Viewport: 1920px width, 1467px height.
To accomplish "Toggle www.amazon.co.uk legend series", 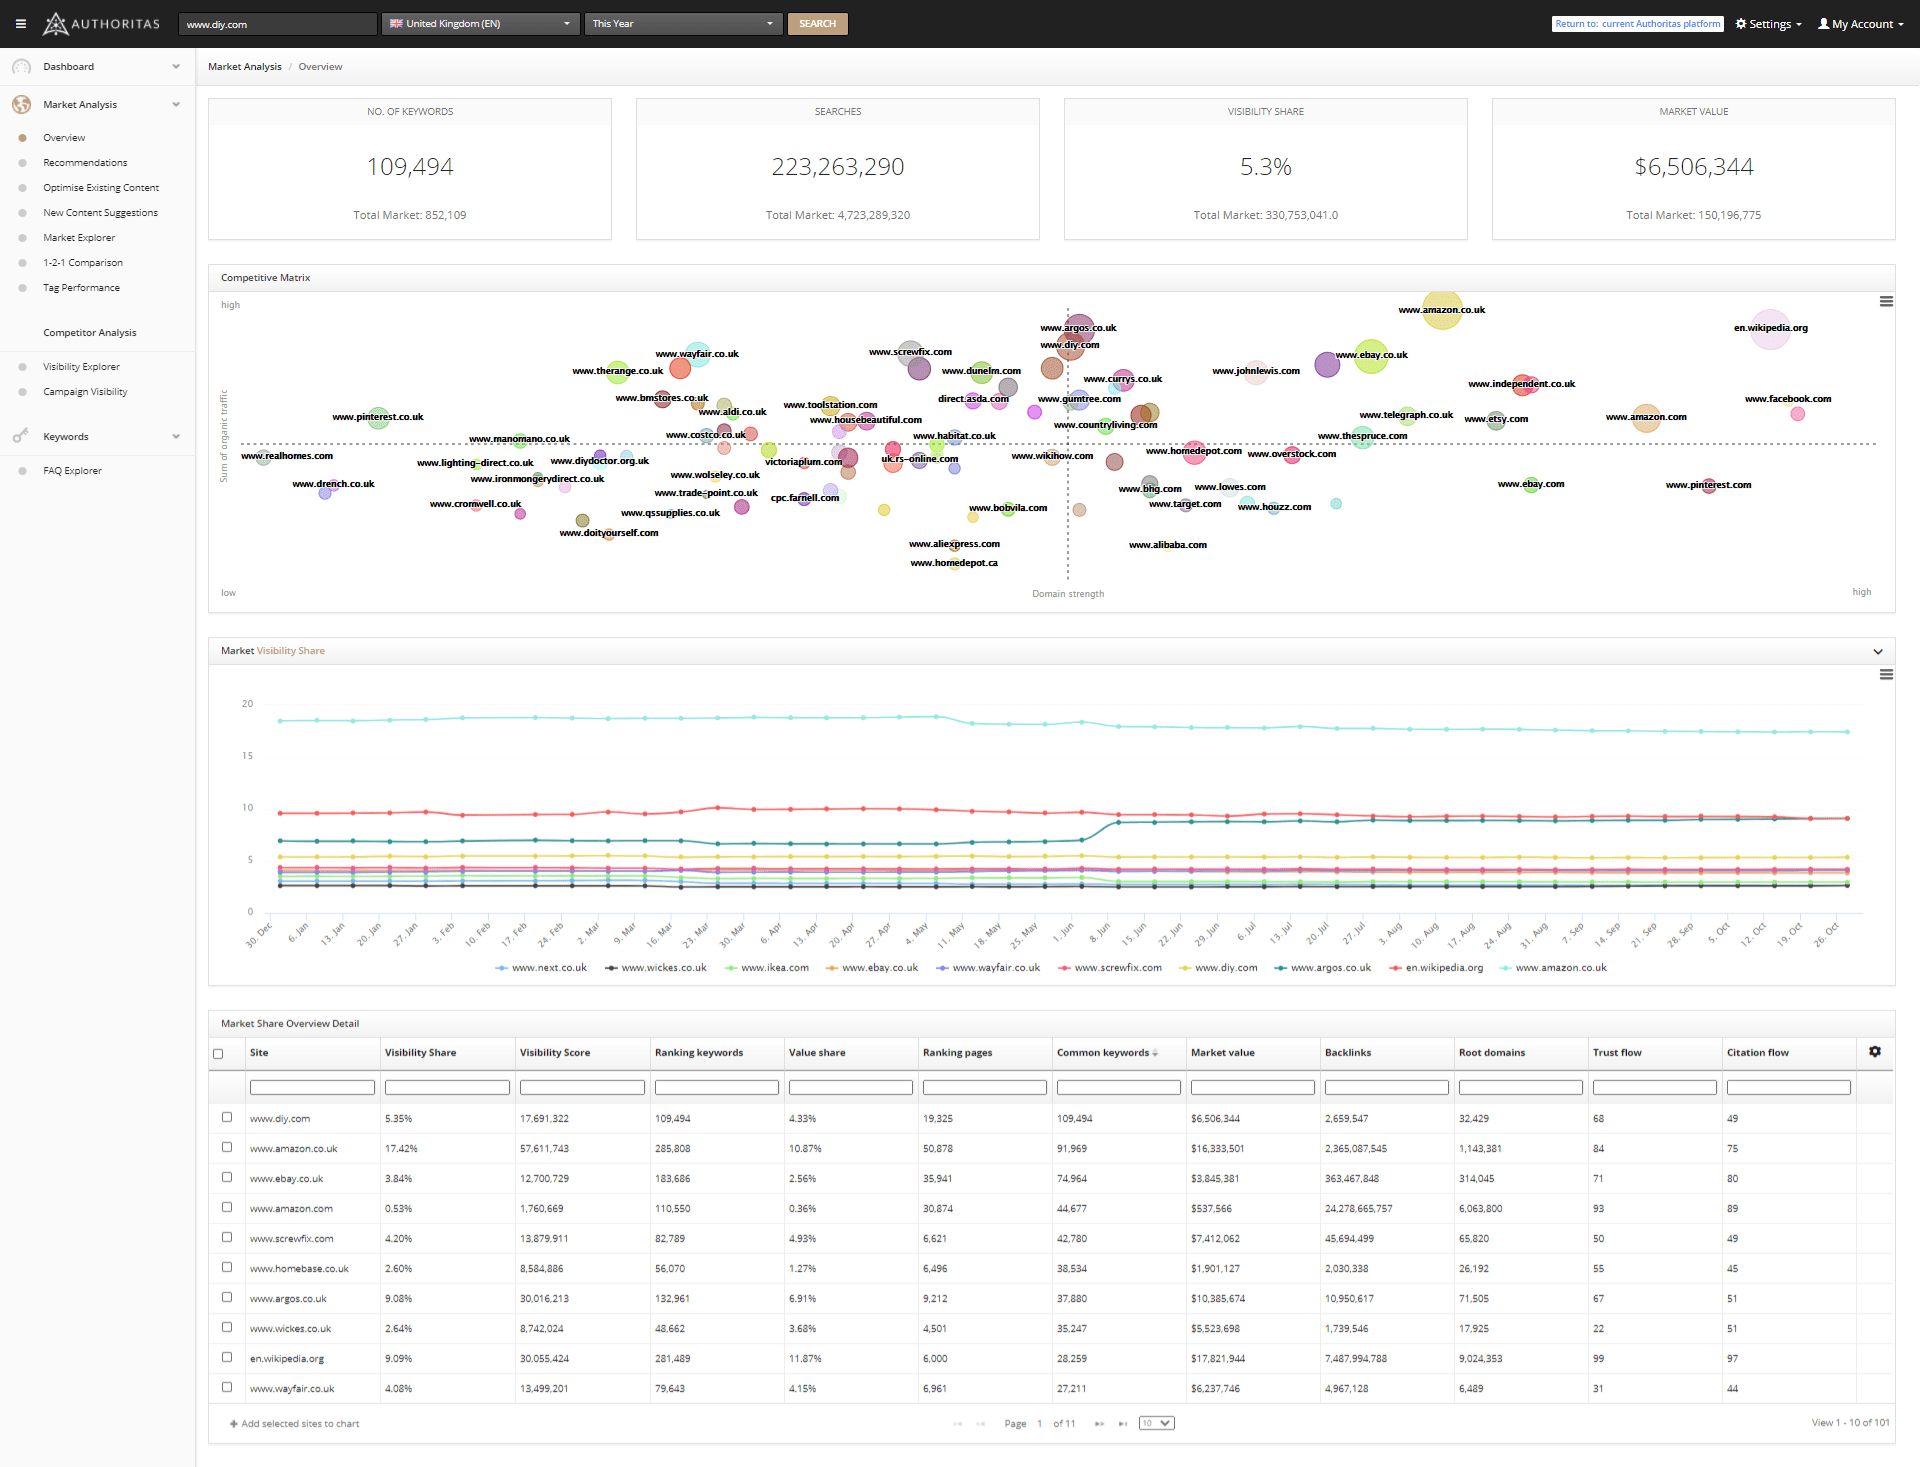I will coord(1553,968).
